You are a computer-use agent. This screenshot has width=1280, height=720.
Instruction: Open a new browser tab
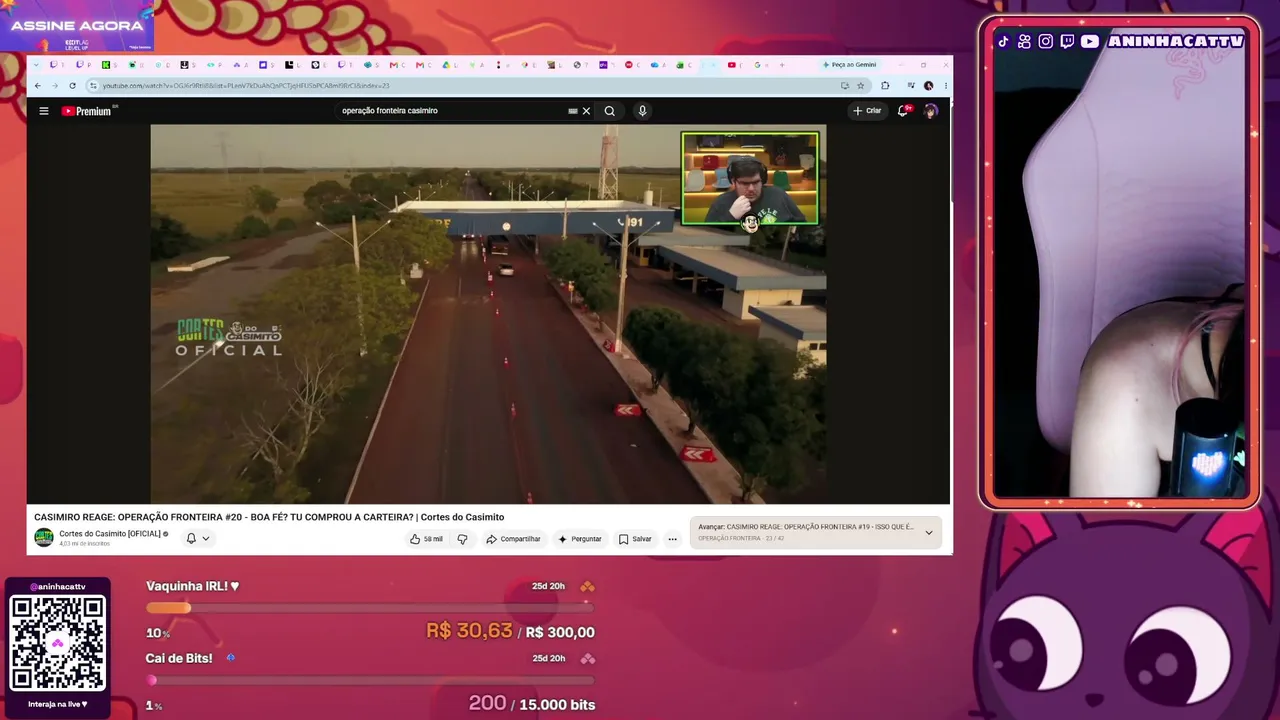(783, 65)
